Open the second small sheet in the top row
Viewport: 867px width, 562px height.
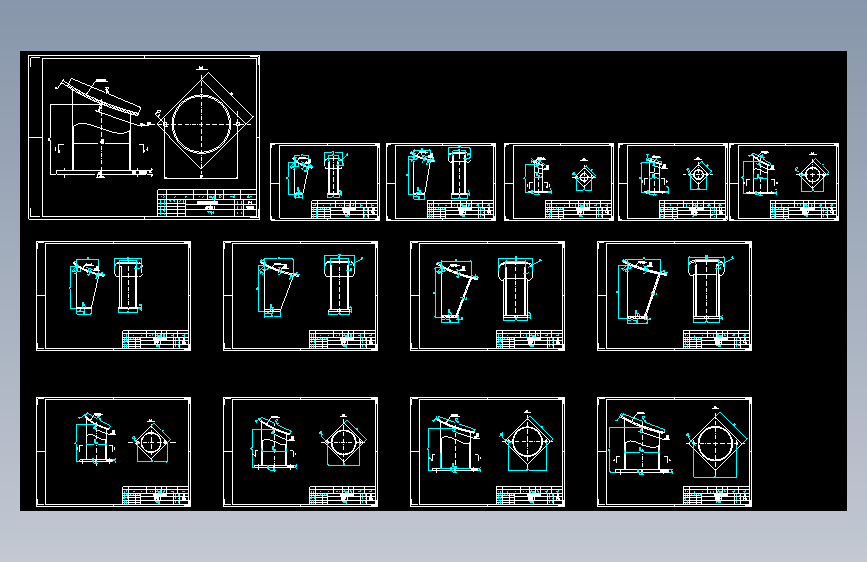tap(441, 182)
